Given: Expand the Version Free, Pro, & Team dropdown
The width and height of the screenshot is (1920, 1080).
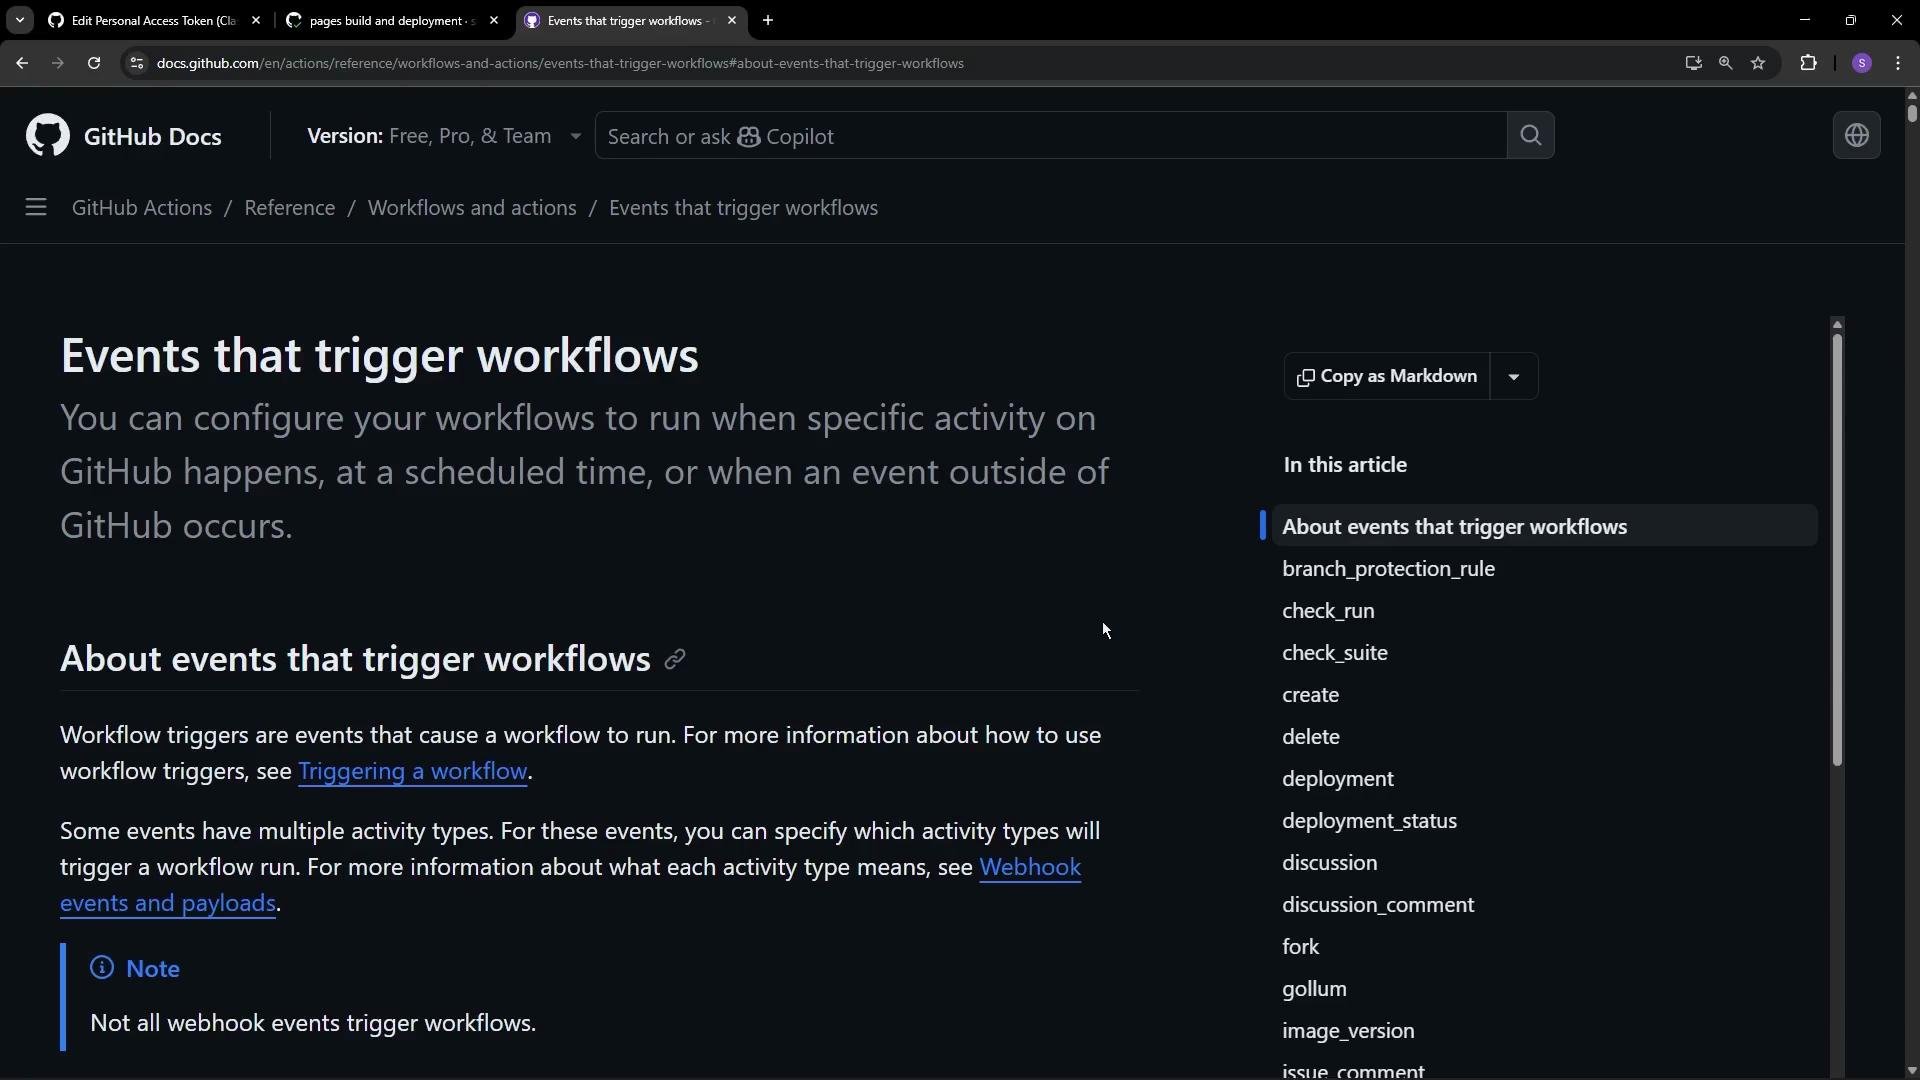Looking at the screenshot, I should pos(444,136).
